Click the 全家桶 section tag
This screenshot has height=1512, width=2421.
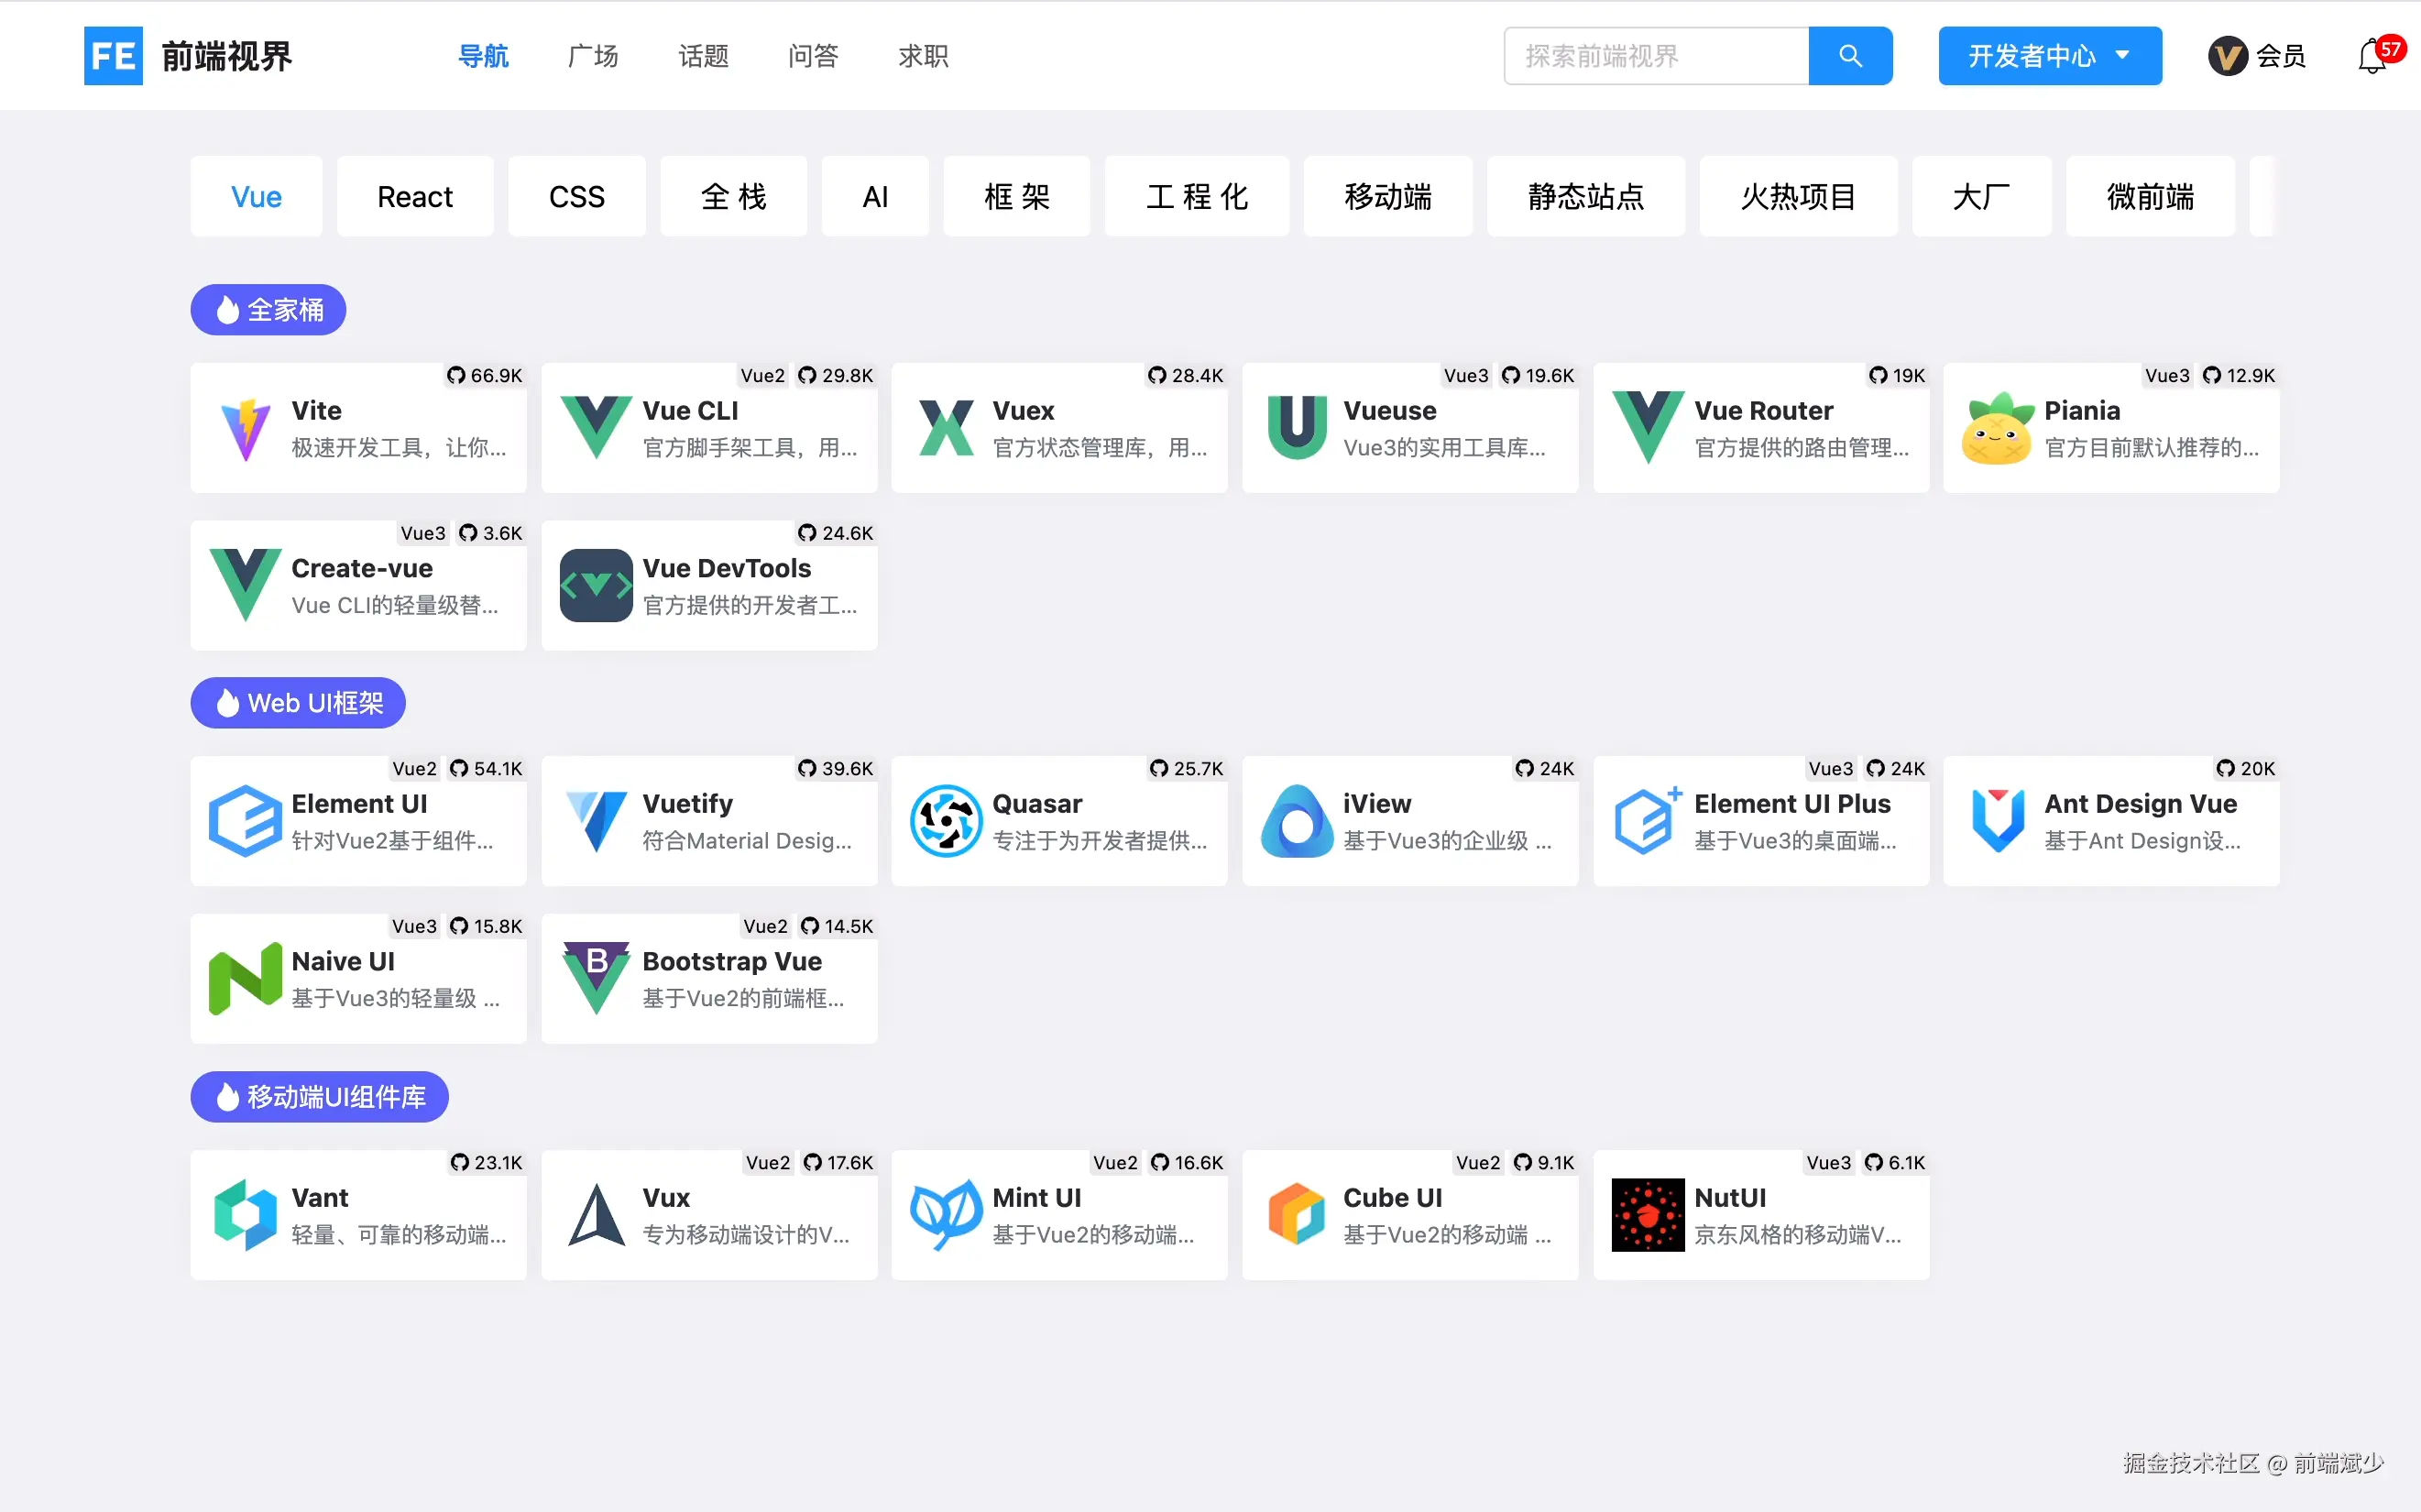[268, 310]
